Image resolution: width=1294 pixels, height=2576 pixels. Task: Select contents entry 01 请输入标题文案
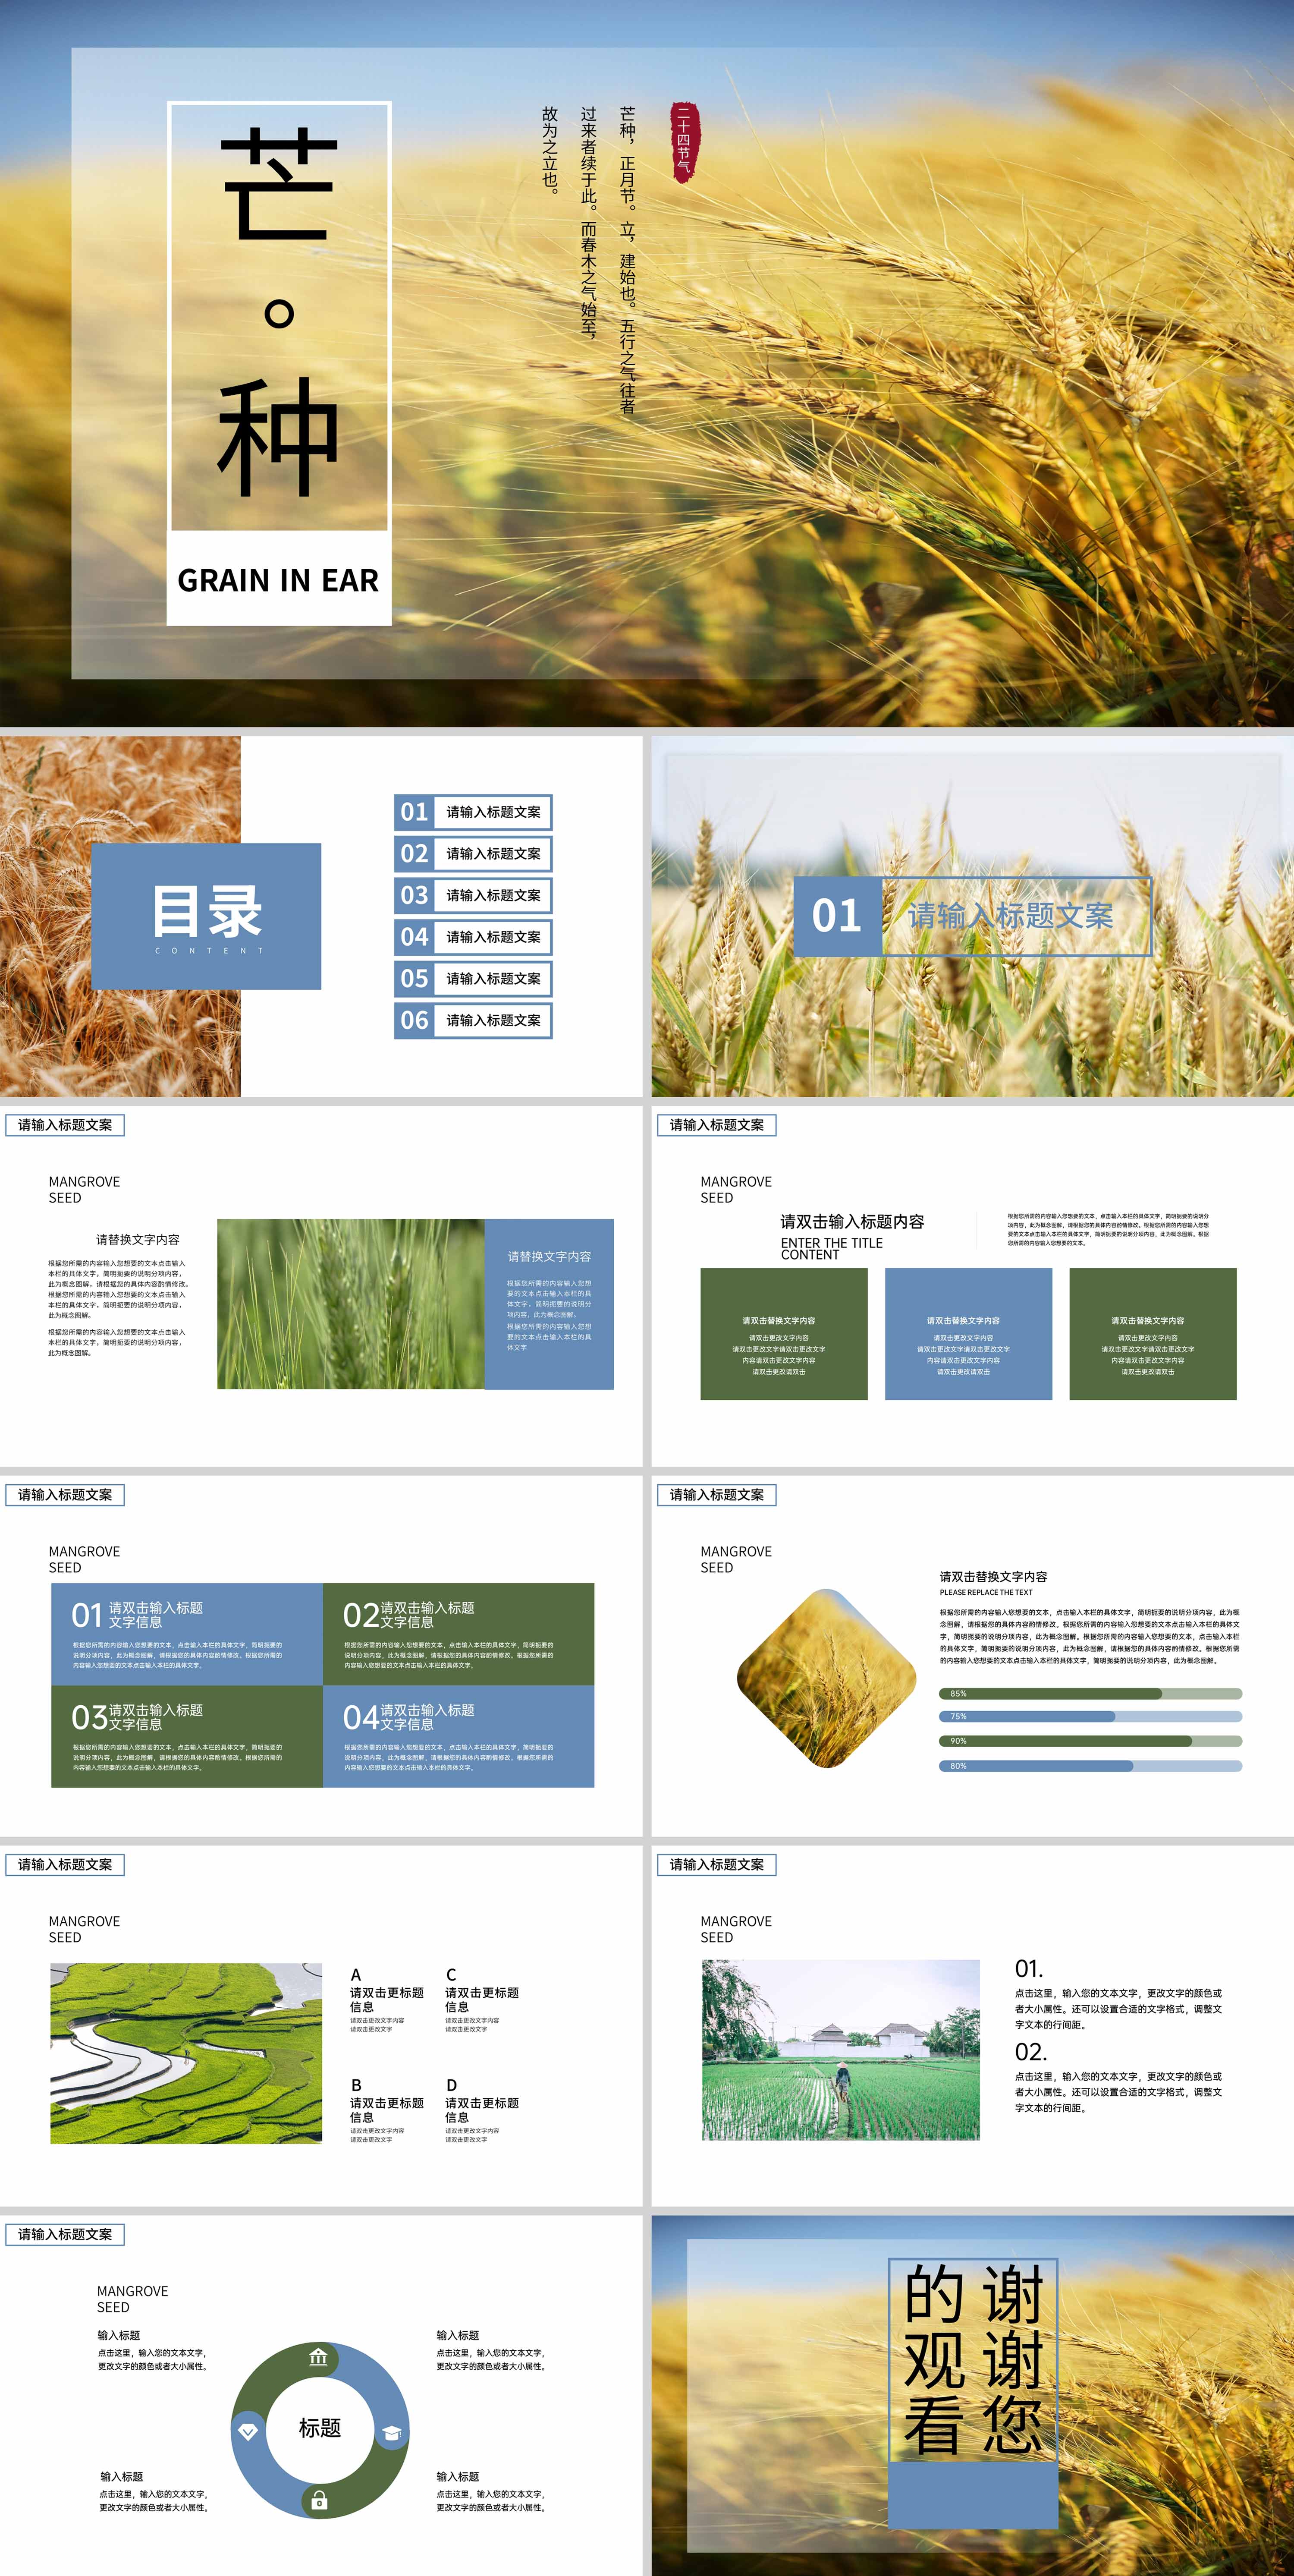click(473, 812)
